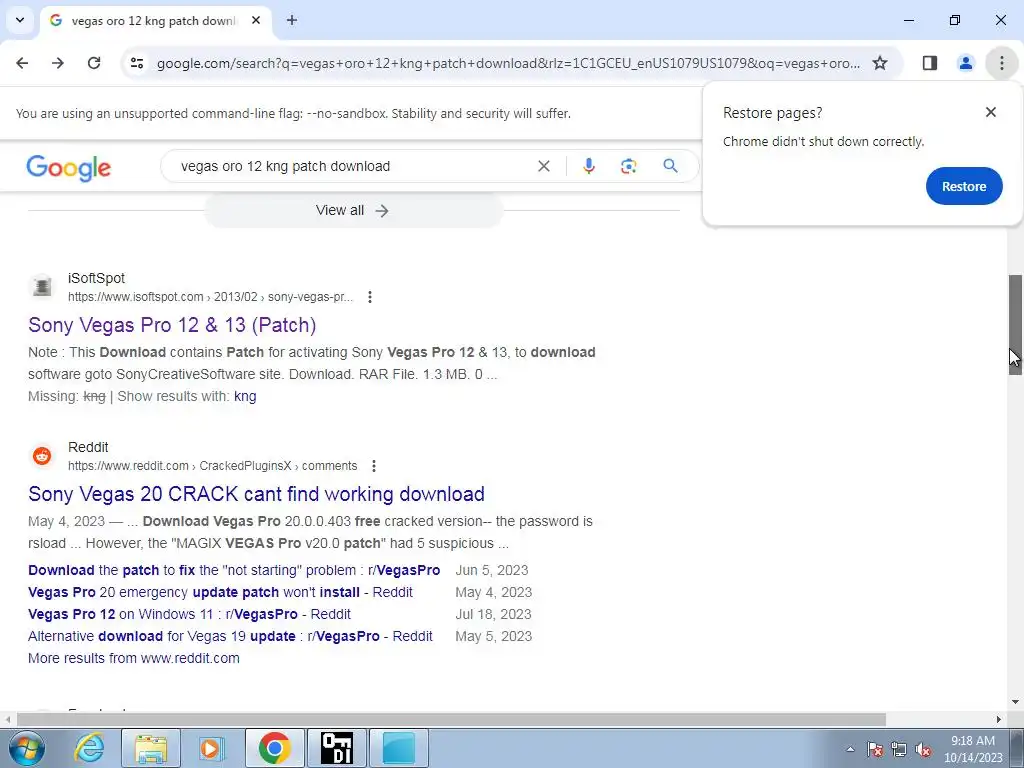Viewport: 1024px width, 768px height.
Task: Open more options for Reddit result
Action: 374,466
